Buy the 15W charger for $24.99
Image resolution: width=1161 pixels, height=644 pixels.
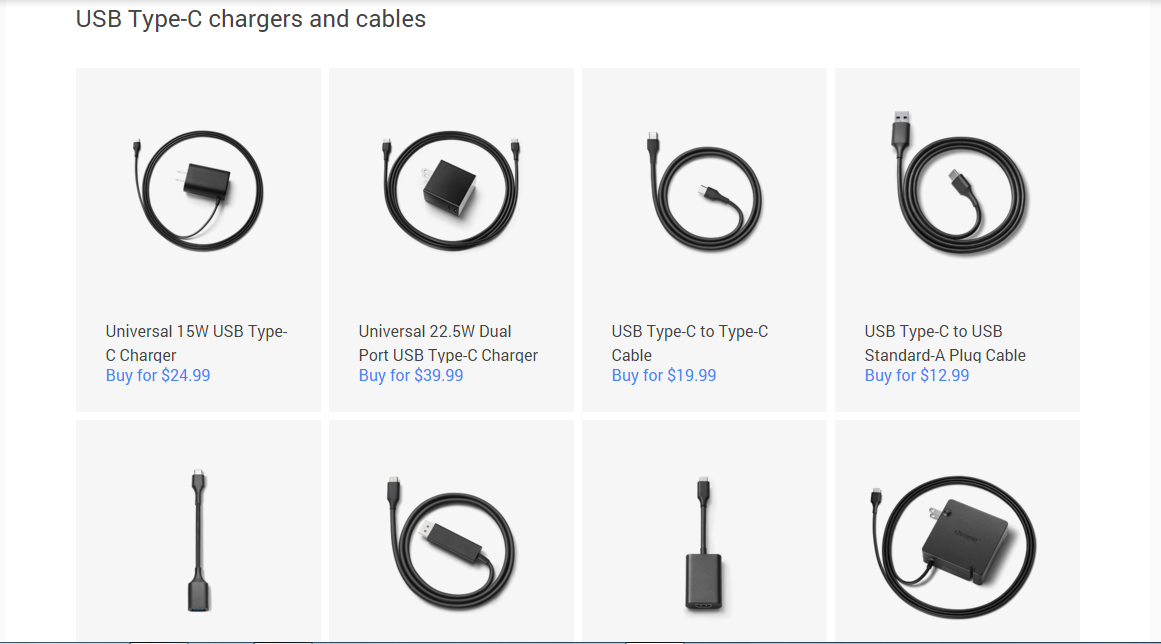tap(158, 376)
